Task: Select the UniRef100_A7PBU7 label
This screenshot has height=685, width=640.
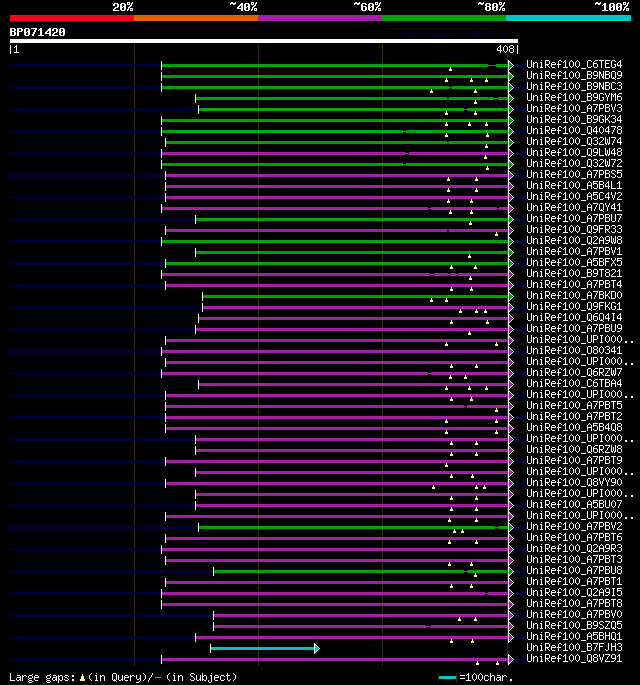Action: [574, 218]
